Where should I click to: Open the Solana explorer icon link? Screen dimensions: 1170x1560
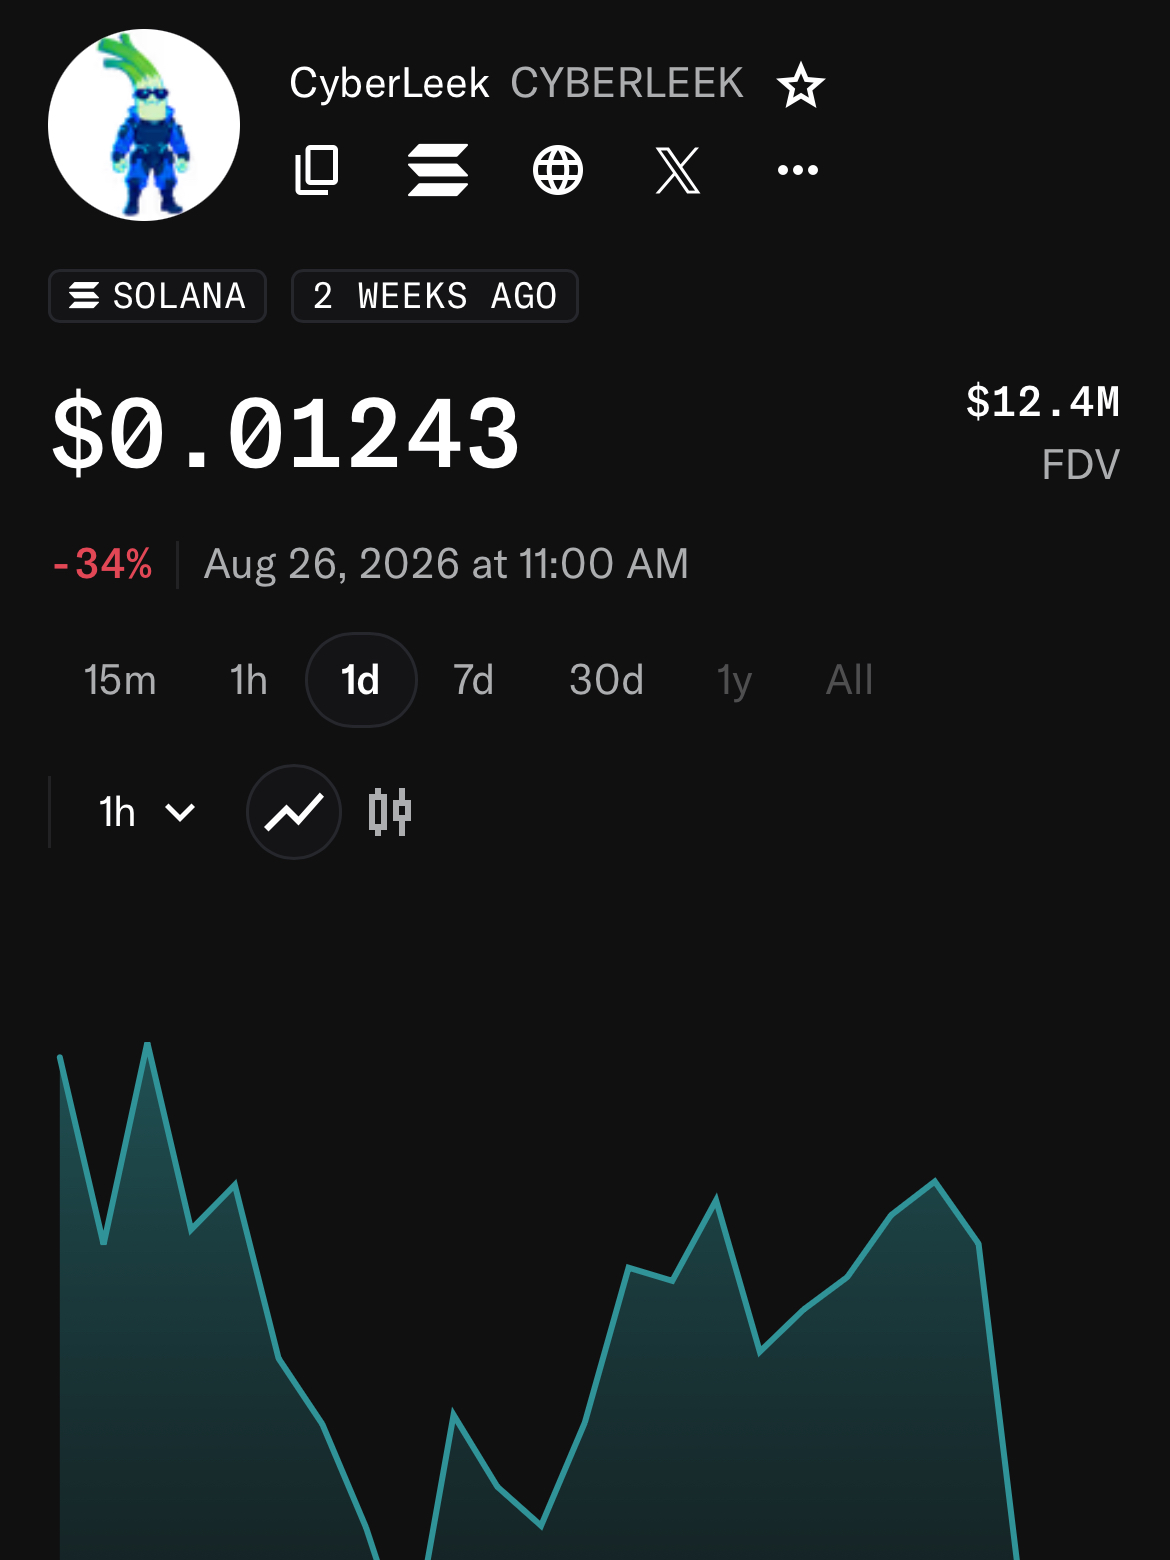coord(438,170)
